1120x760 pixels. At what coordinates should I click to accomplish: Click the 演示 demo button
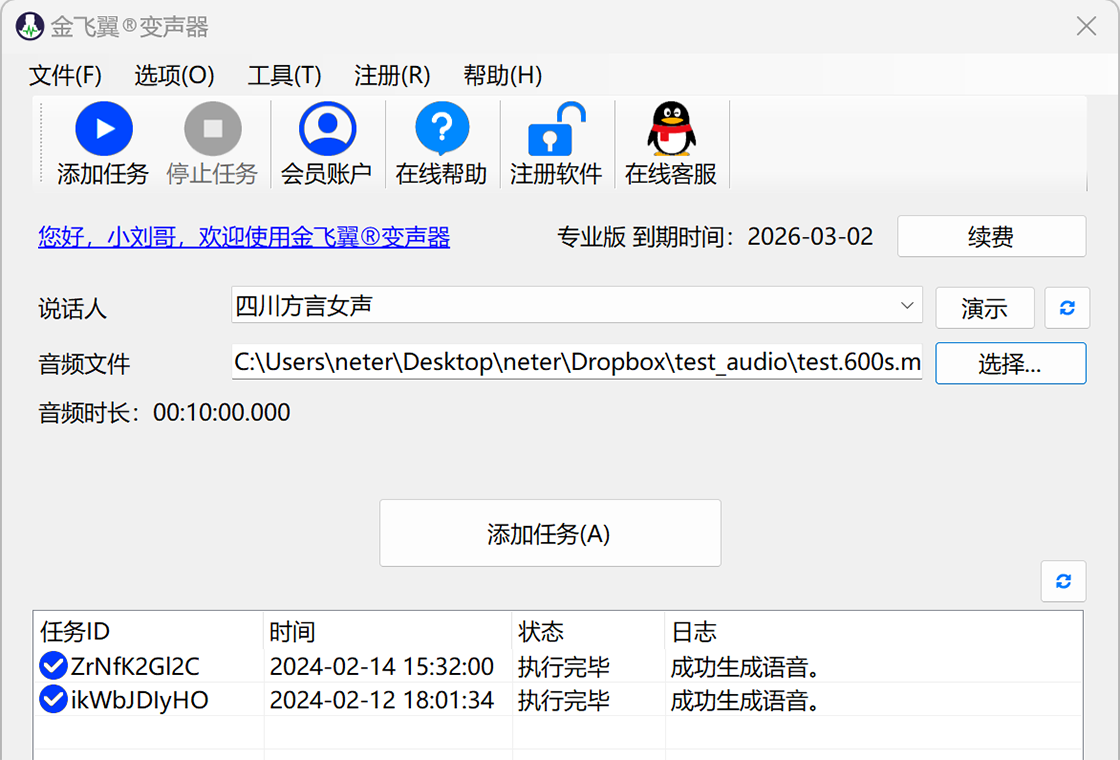pyautogui.click(x=984, y=308)
